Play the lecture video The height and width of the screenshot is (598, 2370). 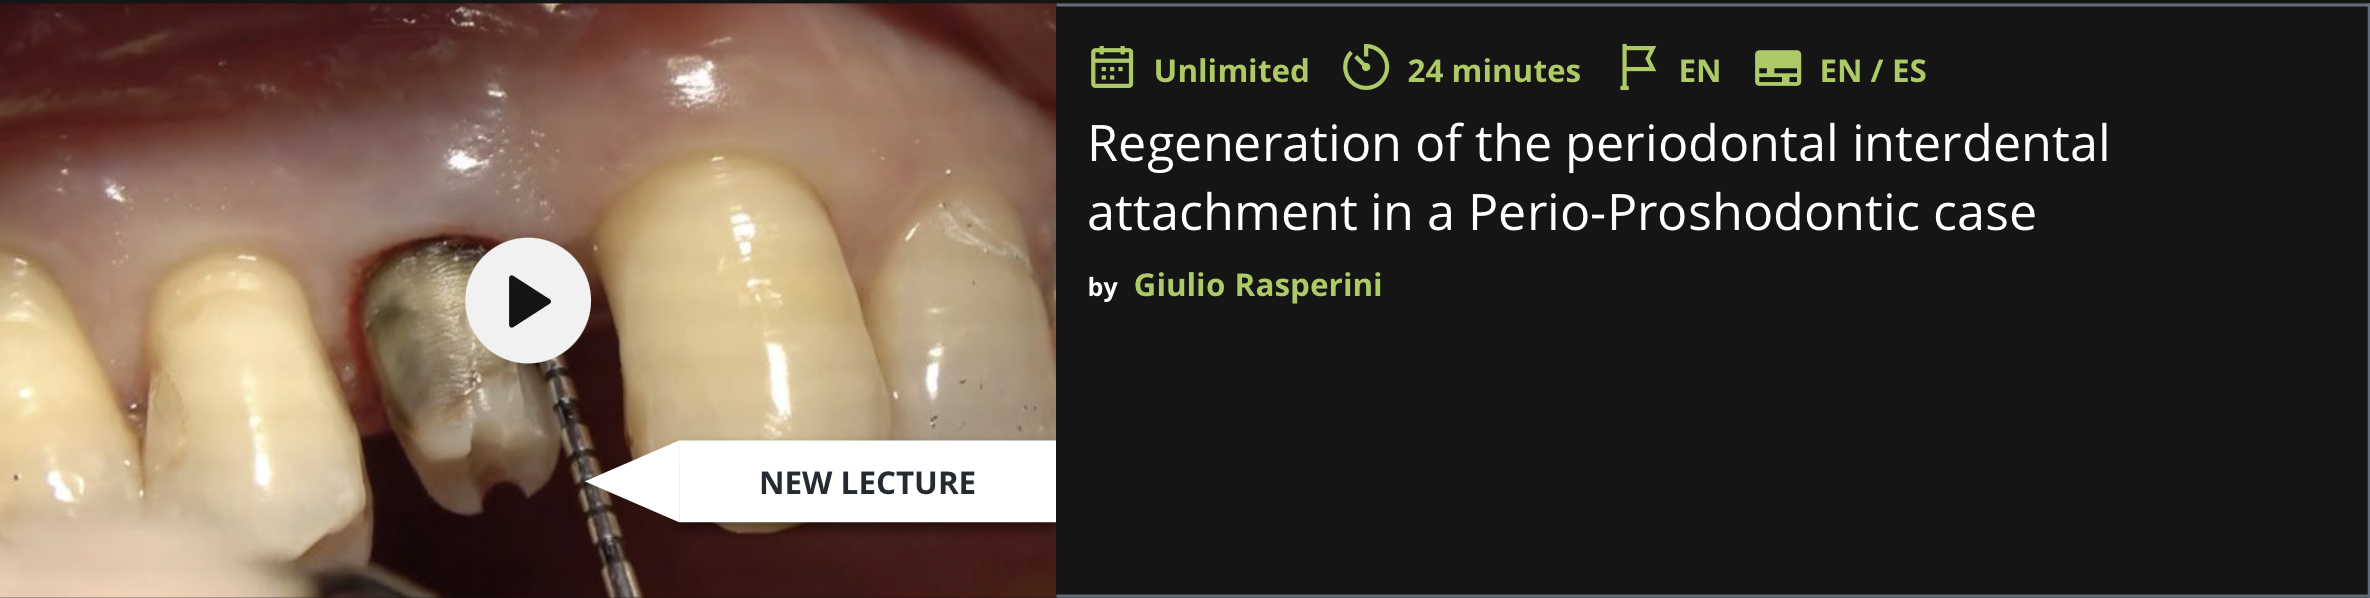[528, 300]
